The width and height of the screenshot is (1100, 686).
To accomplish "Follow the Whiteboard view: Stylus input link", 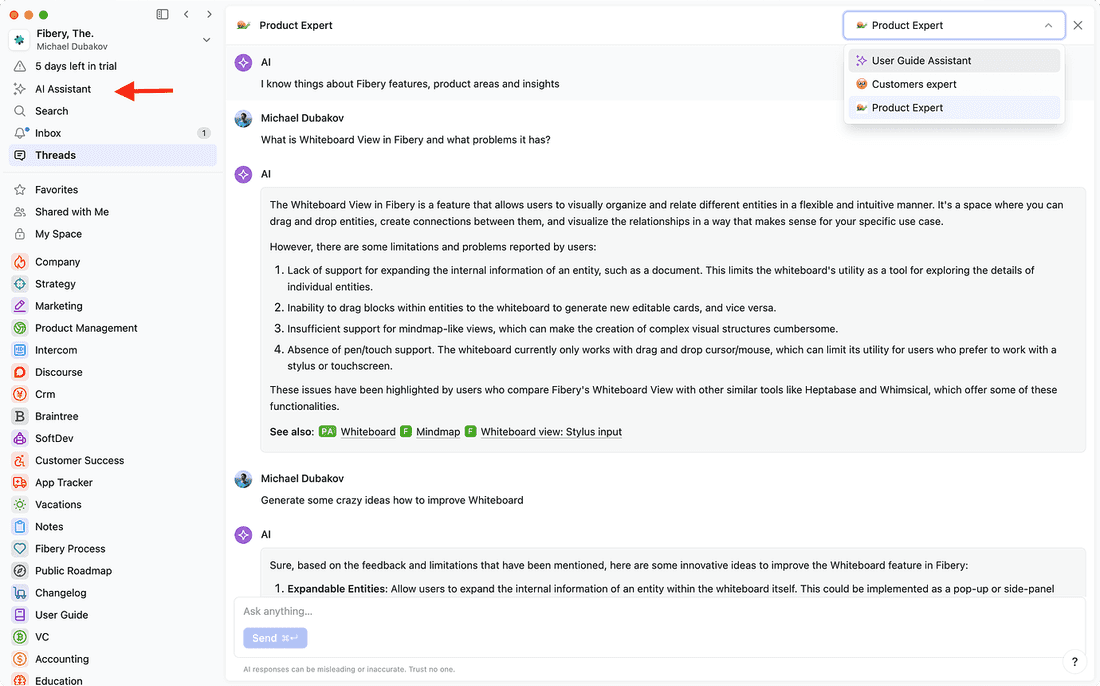I will pyautogui.click(x=551, y=432).
